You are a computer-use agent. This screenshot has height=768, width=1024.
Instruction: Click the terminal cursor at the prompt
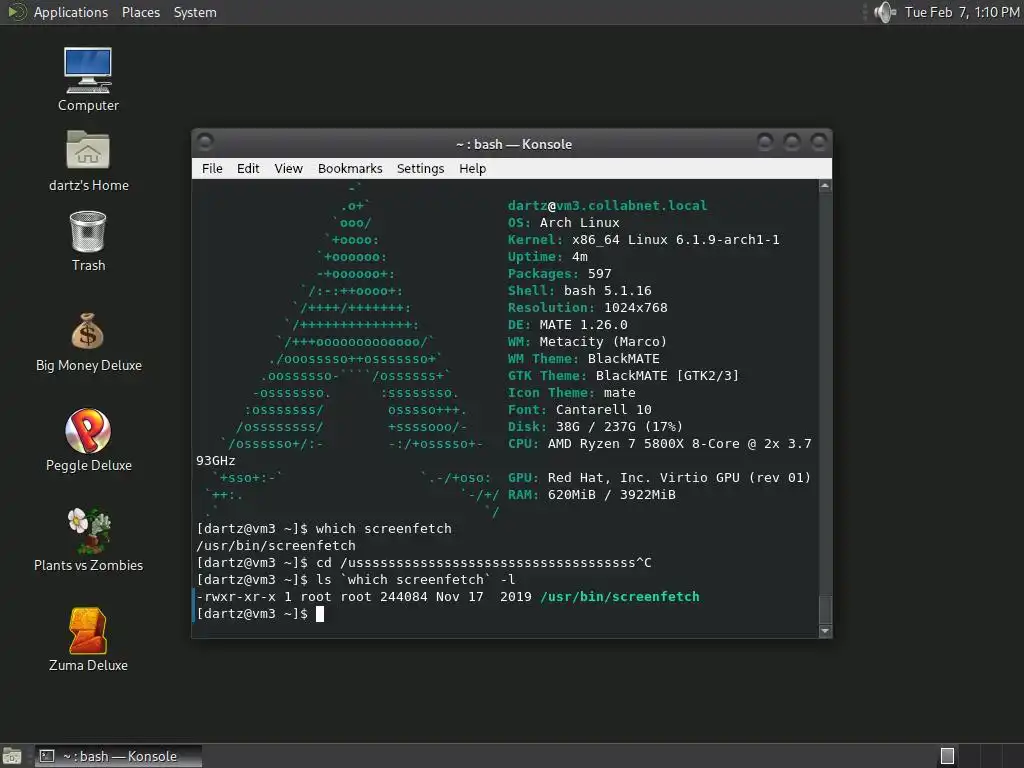320,614
